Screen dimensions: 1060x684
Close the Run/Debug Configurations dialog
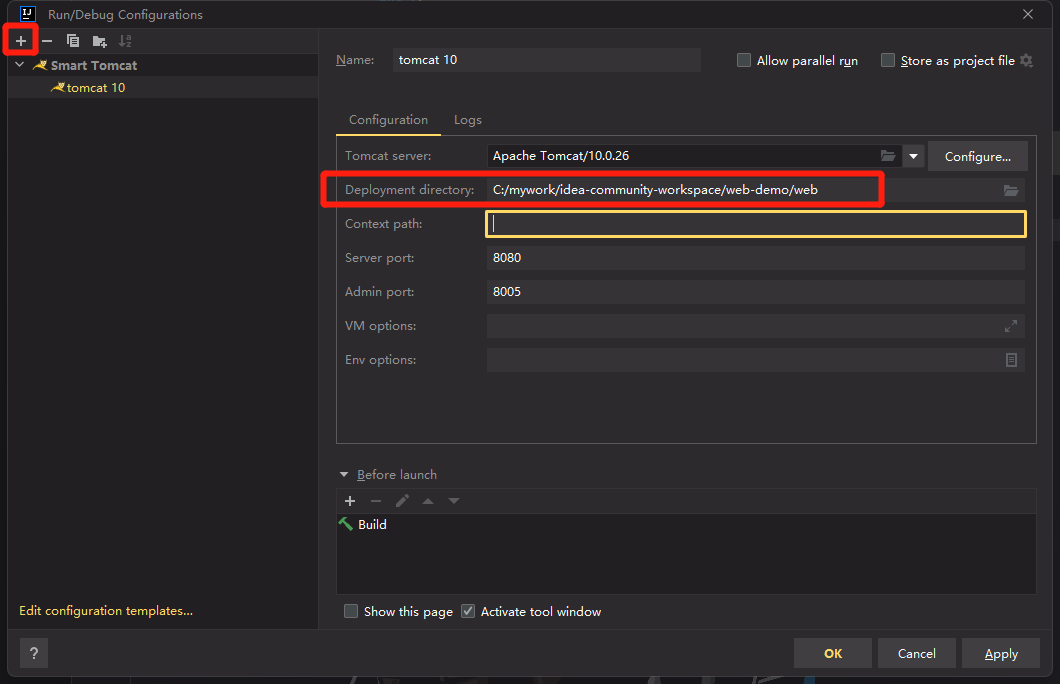[x=1028, y=14]
